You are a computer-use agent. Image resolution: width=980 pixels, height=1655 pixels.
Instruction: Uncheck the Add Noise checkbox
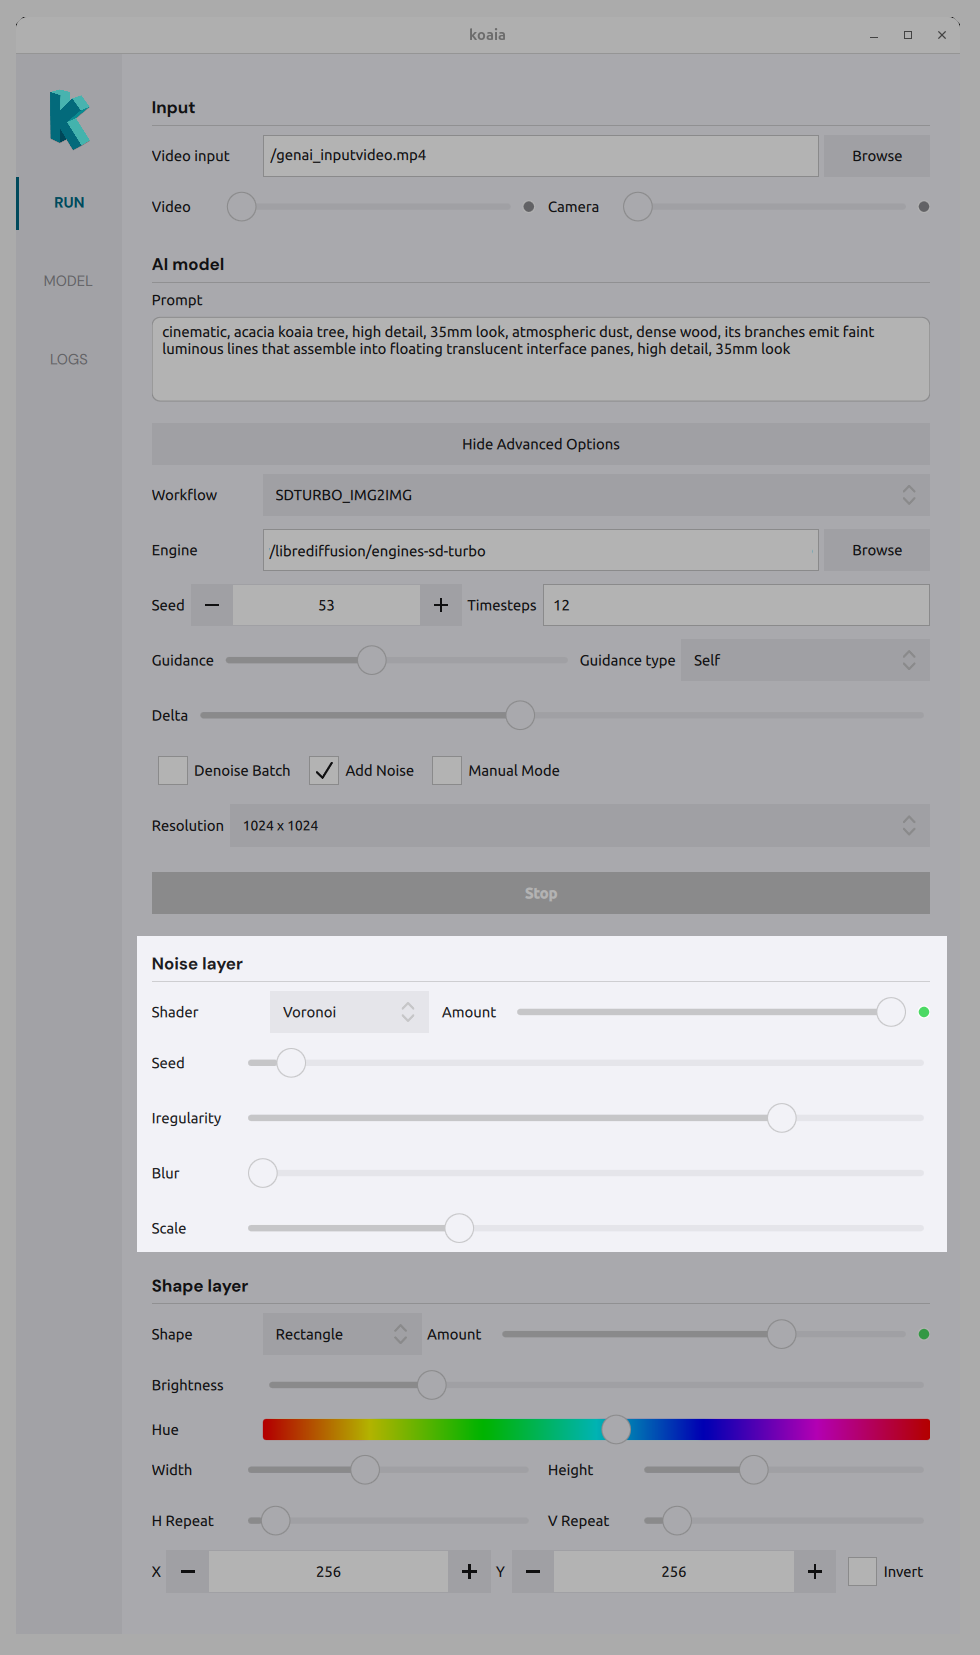tap(324, 770)
